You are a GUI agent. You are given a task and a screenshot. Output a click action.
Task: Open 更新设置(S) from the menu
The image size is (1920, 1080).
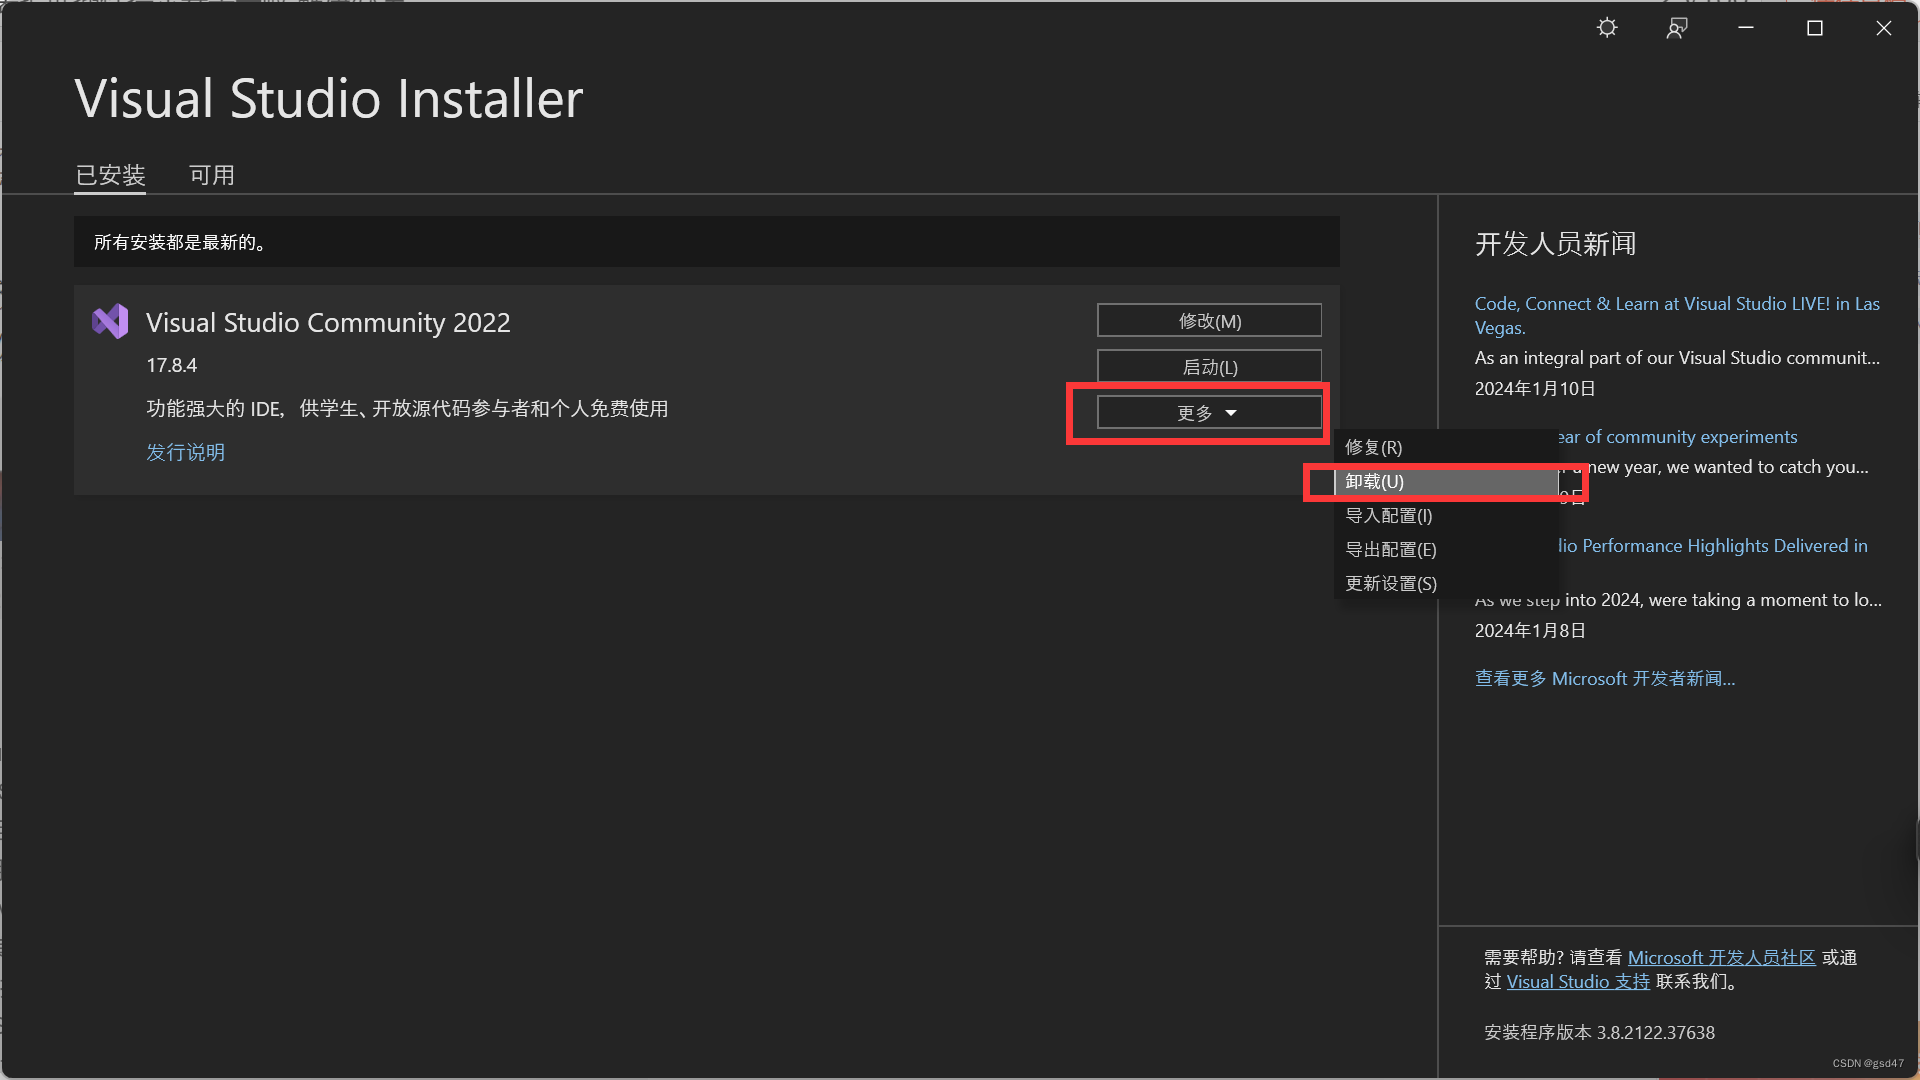1391,584
